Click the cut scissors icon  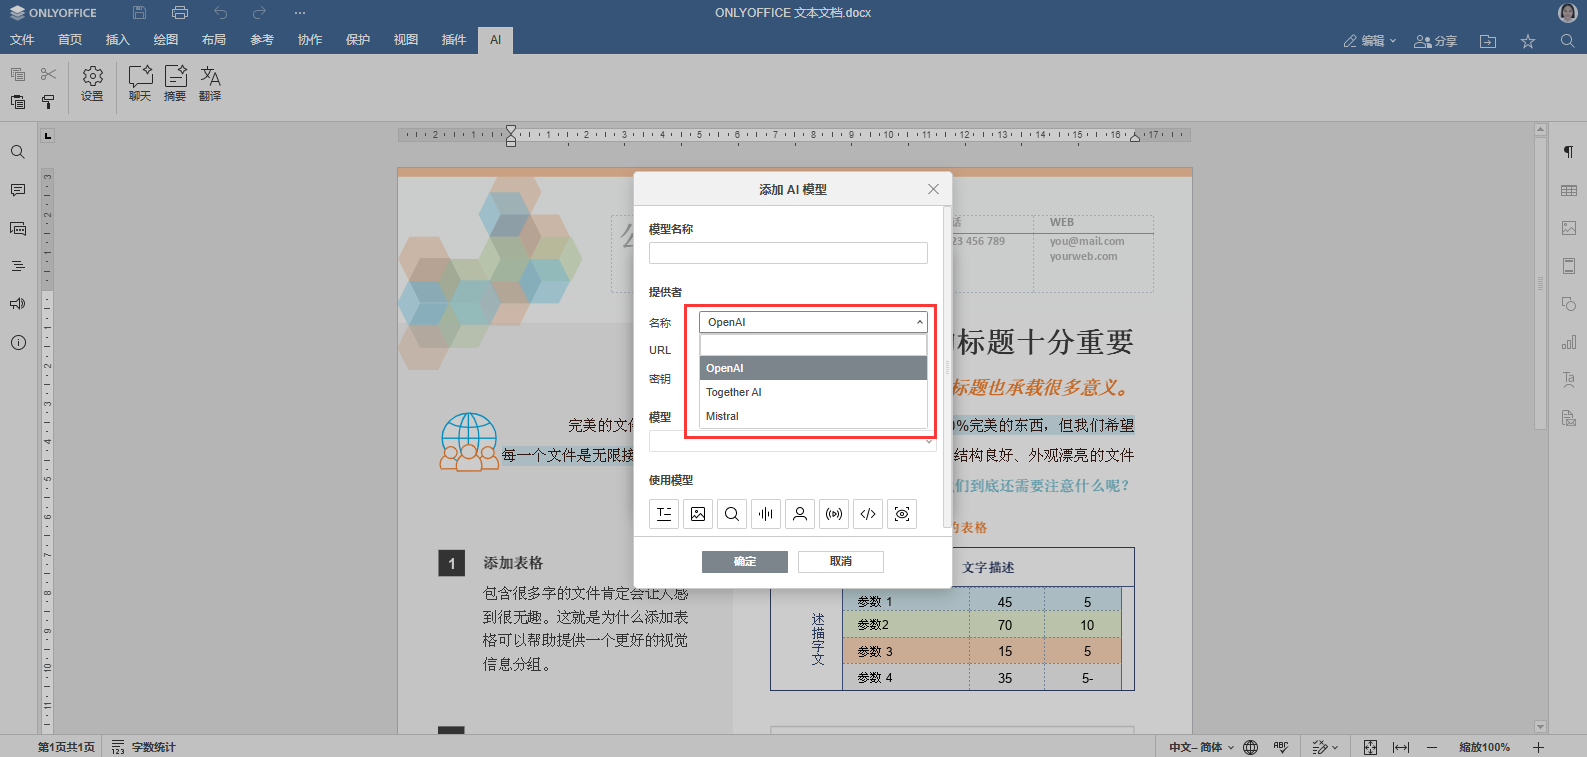(x=48, y=74)
